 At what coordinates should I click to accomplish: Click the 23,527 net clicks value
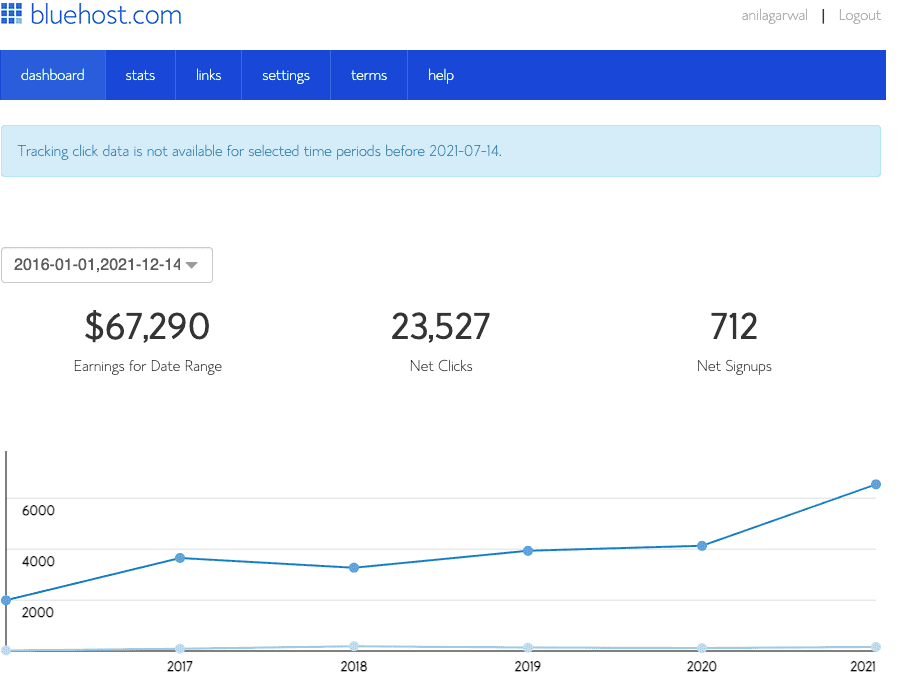point(441,327)
